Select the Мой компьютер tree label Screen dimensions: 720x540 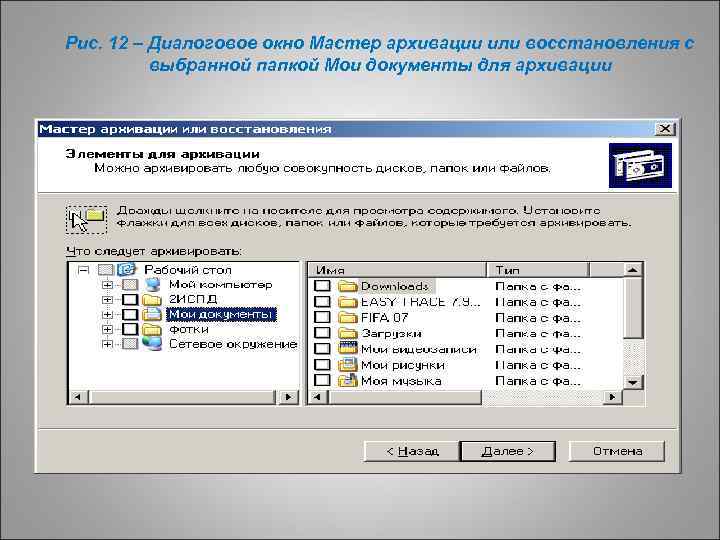pos(220,285)
